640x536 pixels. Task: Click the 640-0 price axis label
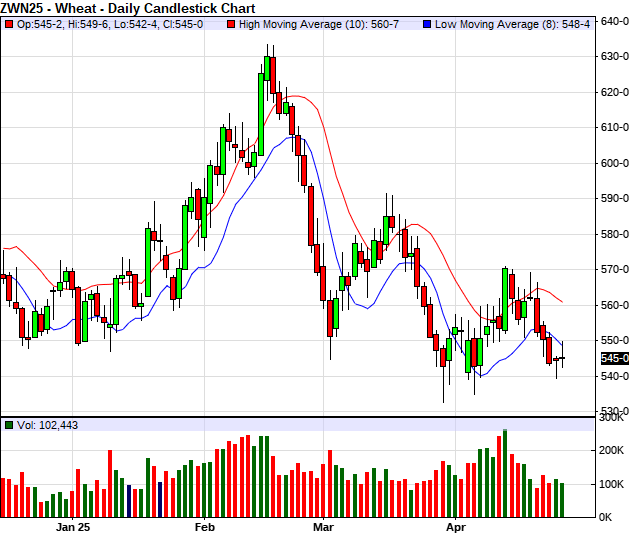pos(614,21)
